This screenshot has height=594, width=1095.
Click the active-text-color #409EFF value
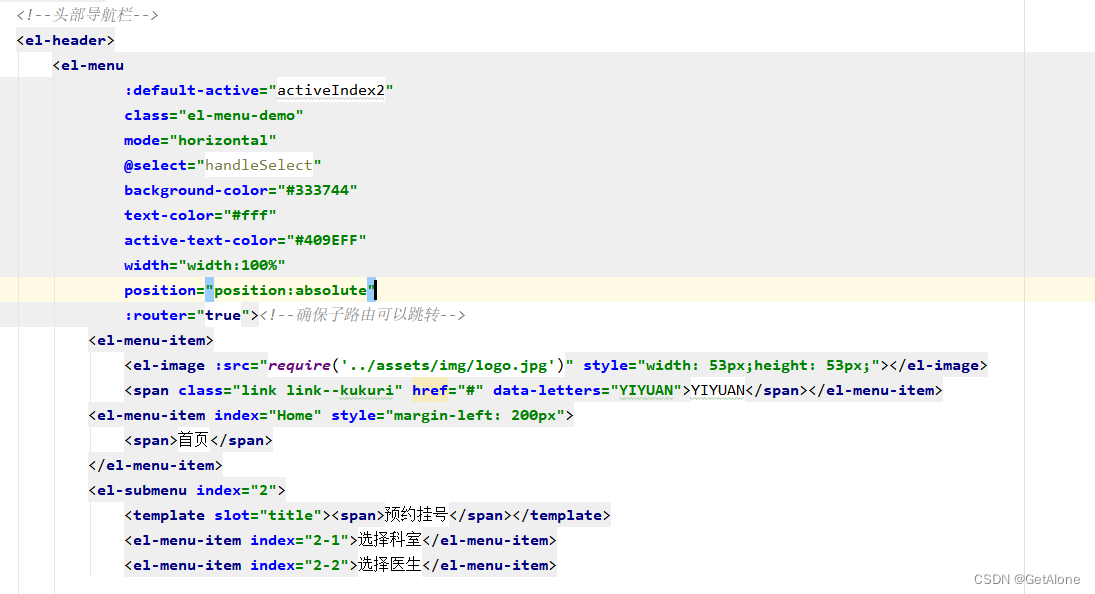(326, 241)
